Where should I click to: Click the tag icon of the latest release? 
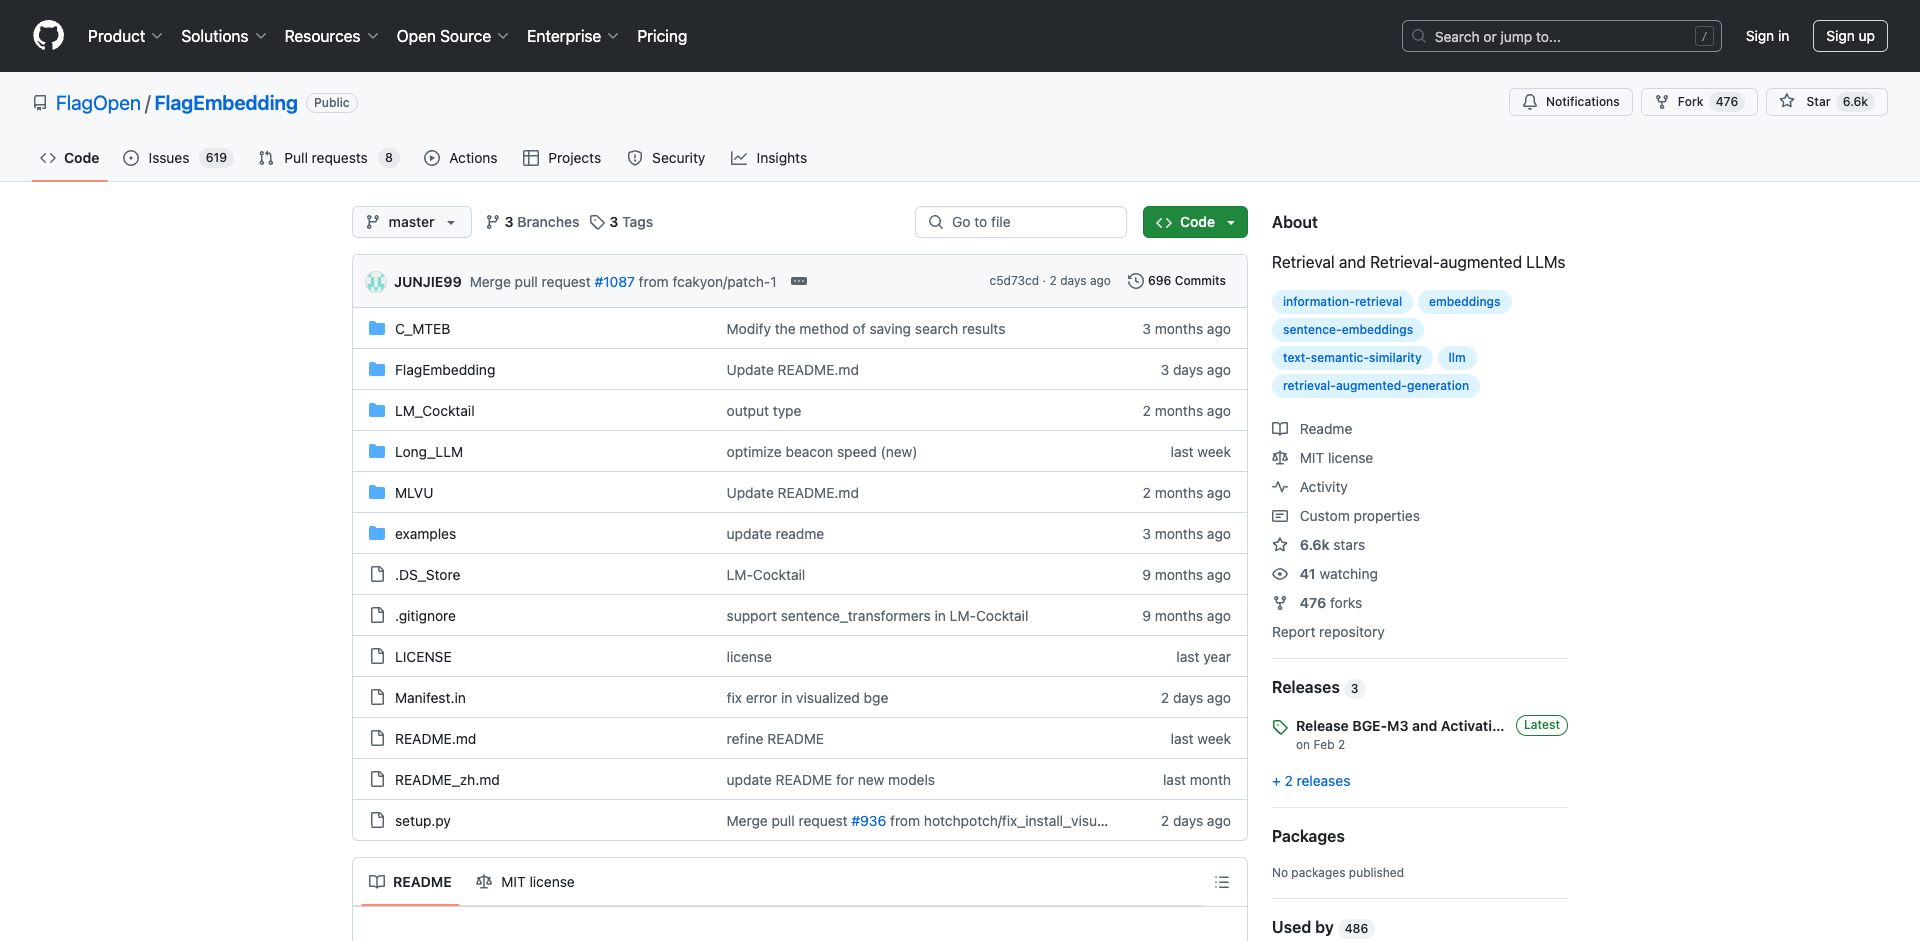tap(1280, 727)
